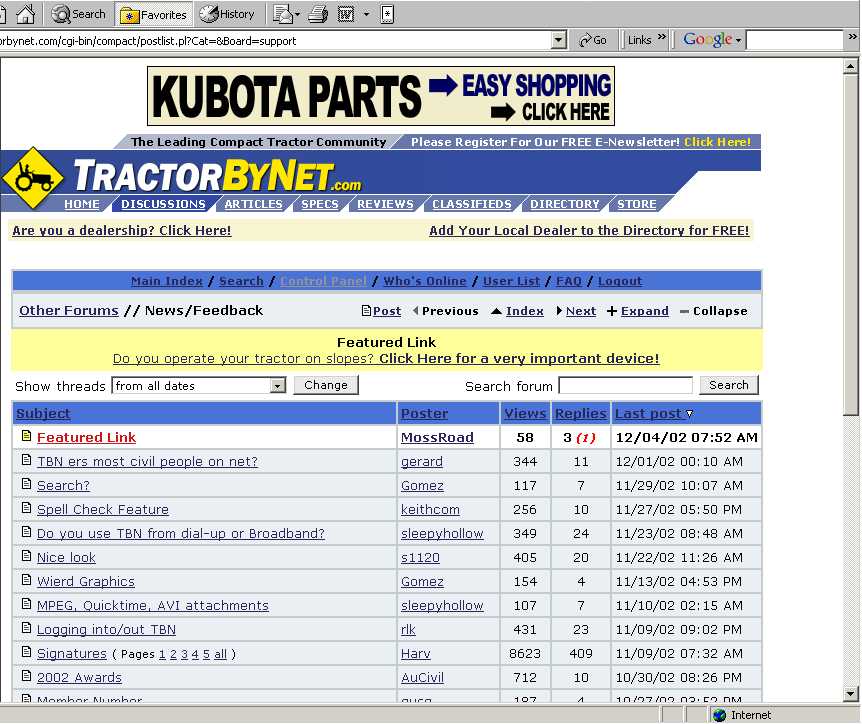Click the scrollbar up arrow

tap(850, 67)
